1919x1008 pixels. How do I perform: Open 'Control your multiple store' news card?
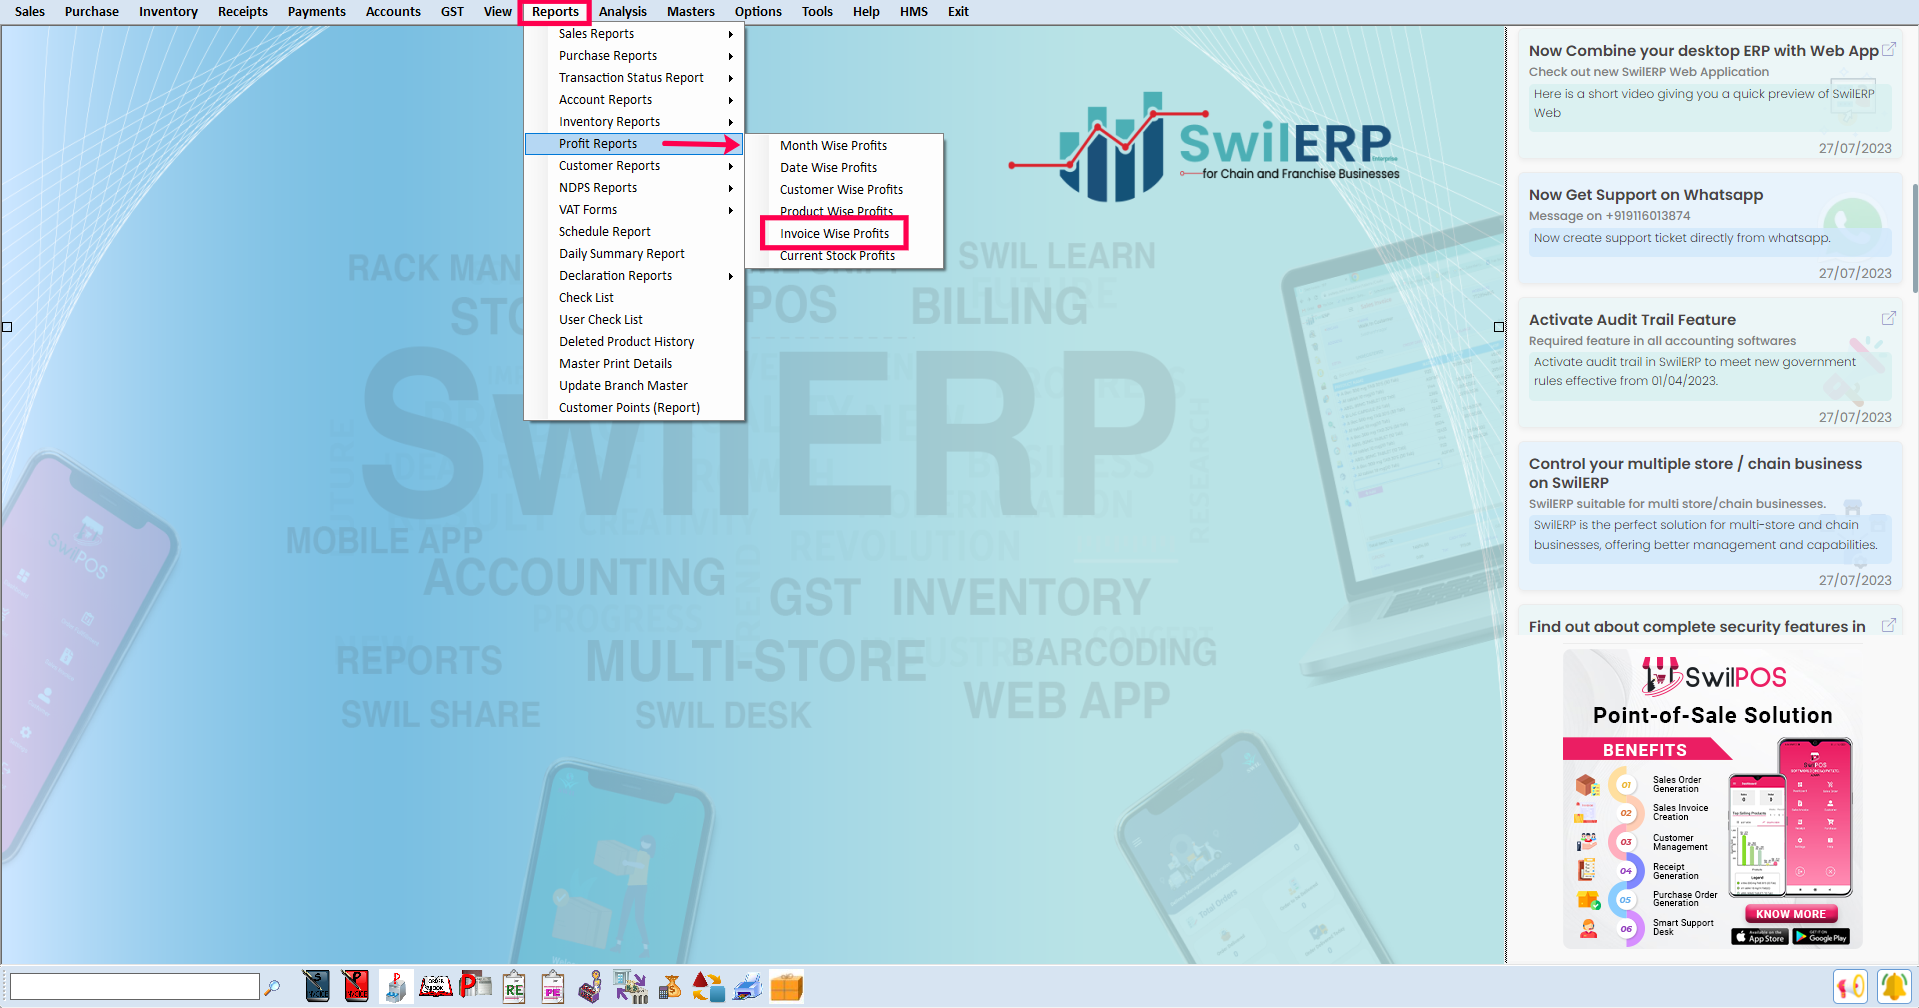click(1710, 519)
